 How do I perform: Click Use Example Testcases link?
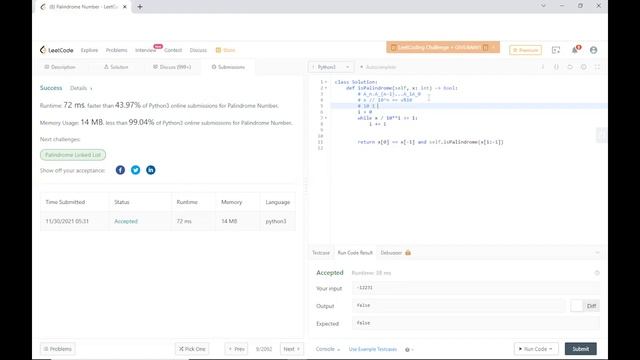coord(373,349)
